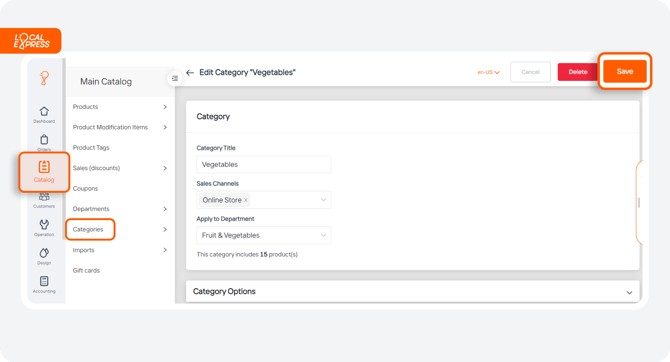Expand the Category Options section
670x362 pixels.
coord(629,293)
